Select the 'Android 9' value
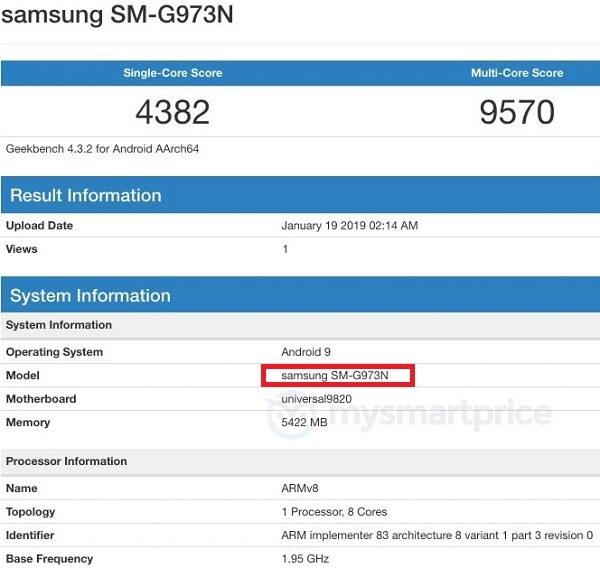 click(x=306, y=352)
